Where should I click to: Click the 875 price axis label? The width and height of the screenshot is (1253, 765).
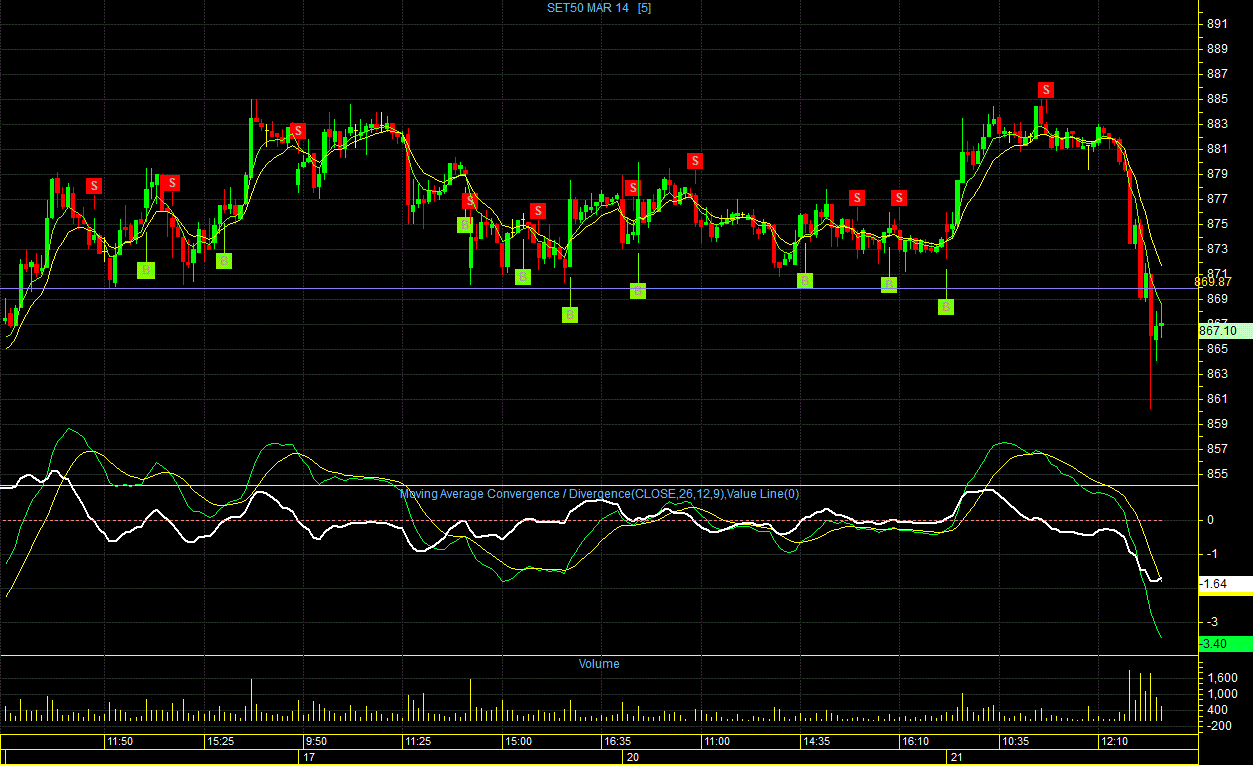tap(1218, 224)
